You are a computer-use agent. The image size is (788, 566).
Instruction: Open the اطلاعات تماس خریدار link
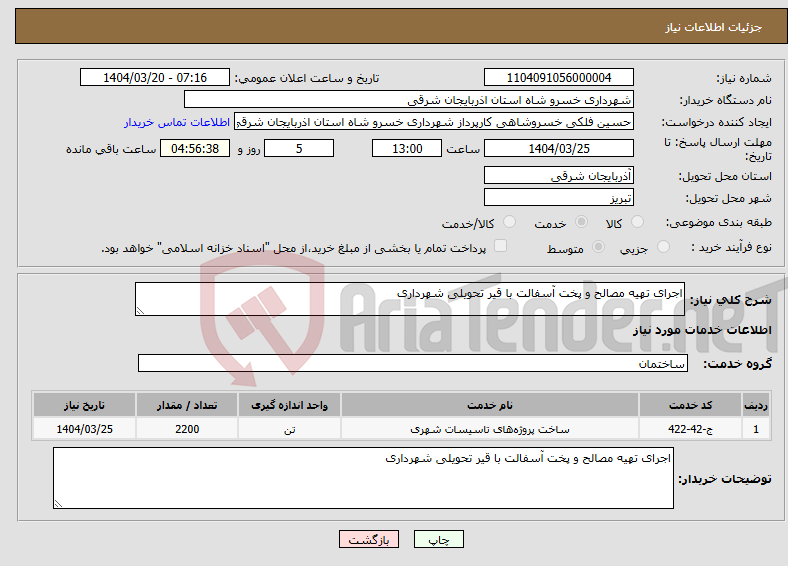(177, 122)
